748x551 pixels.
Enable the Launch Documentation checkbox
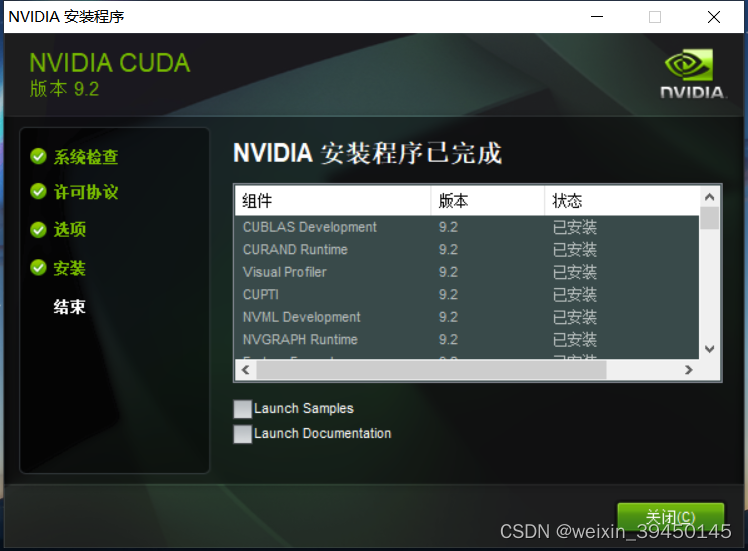(243, 434)
